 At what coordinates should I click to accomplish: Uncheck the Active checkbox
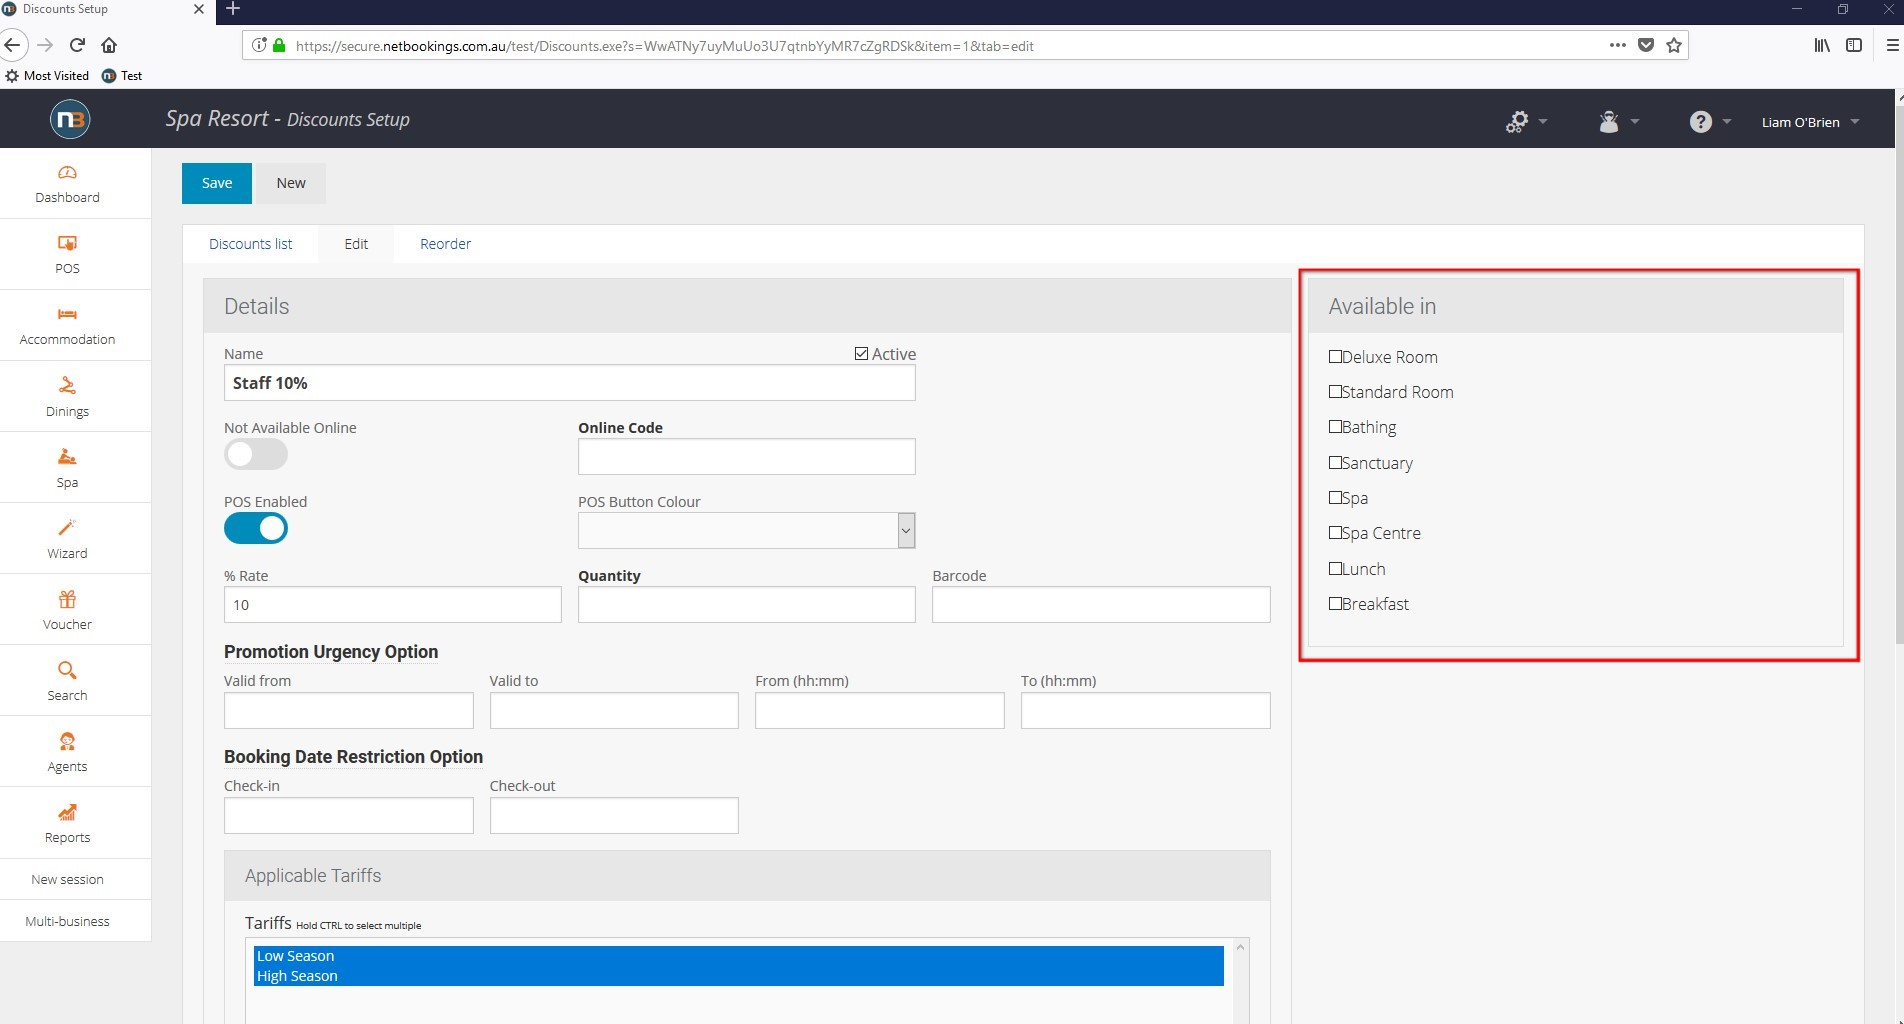pos(861,354)
